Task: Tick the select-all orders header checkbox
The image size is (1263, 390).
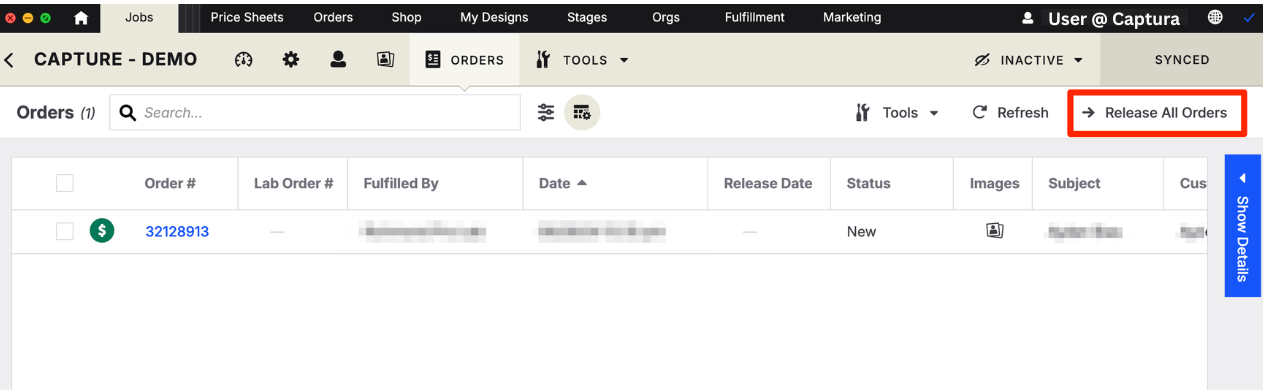Action: (x=65, y=183)
